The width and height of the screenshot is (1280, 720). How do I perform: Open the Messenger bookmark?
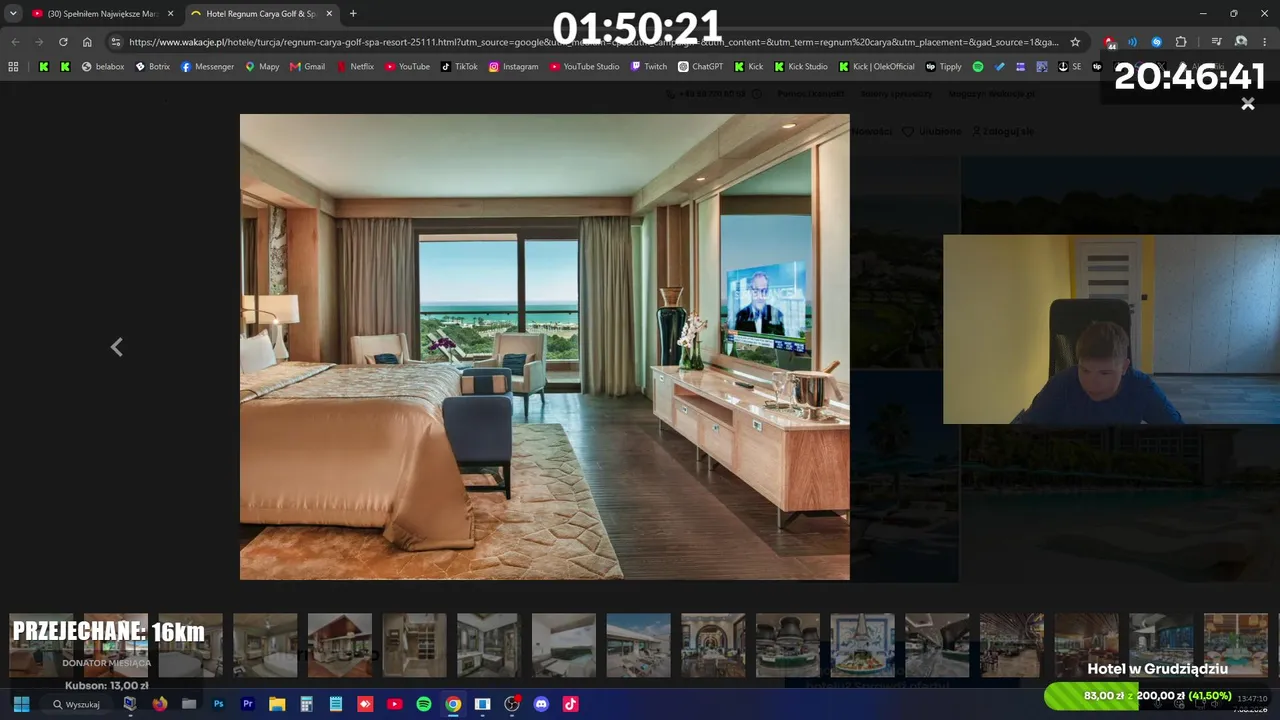tap(207, 67)
